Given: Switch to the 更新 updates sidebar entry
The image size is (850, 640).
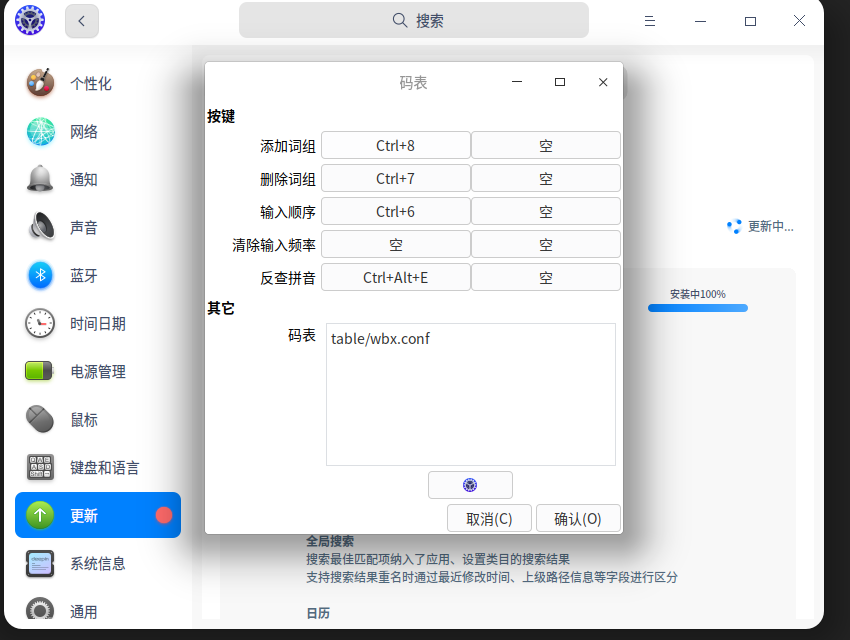Looking at the screenshot, I should point(97,515).
